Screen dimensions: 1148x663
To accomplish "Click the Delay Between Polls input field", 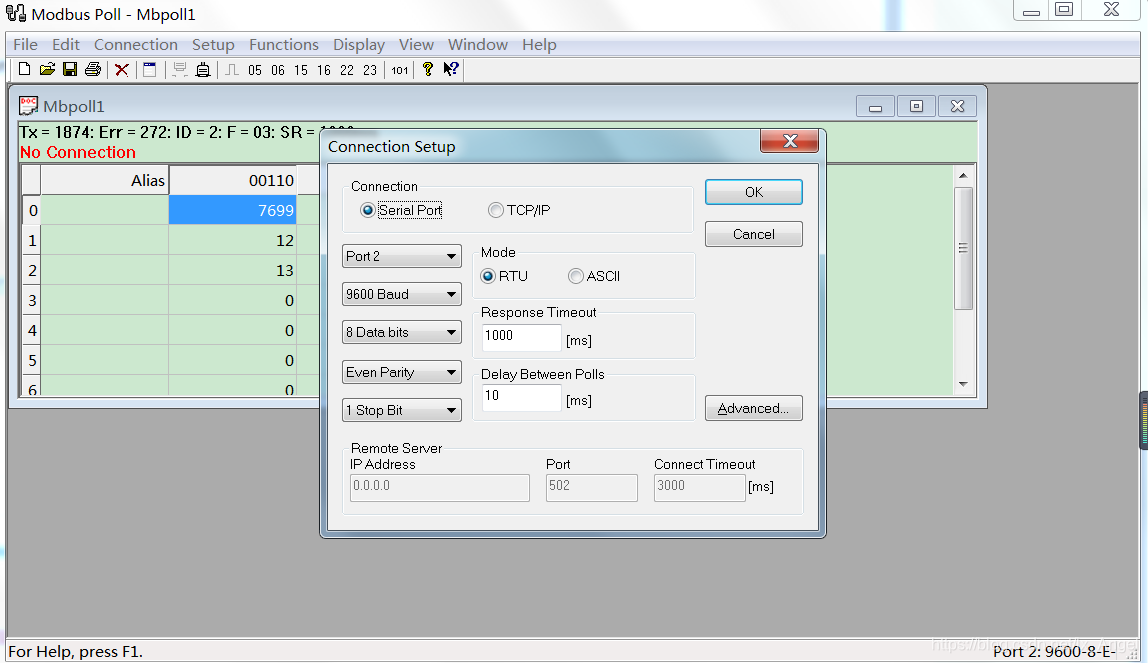I will [x=521, y=397].
